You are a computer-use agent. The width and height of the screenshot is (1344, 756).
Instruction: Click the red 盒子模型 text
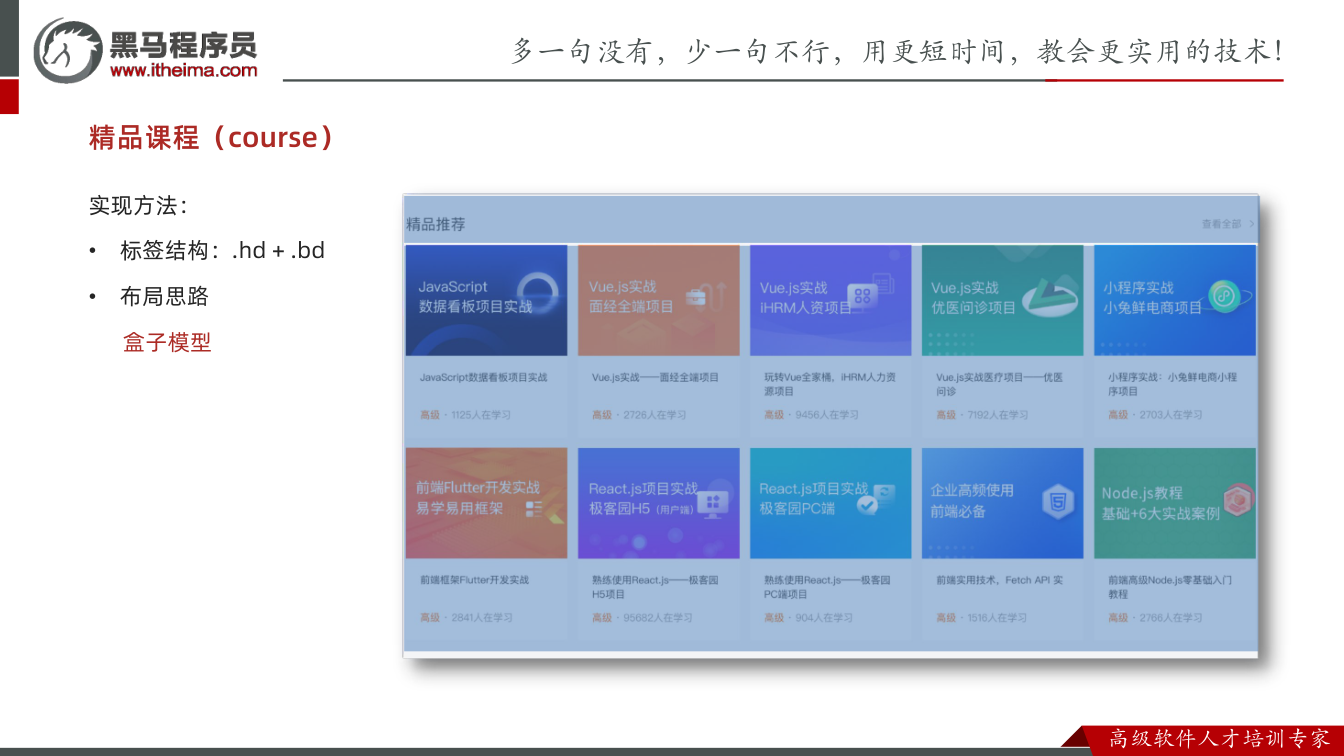pyautogui.click(x=167, y=342)
